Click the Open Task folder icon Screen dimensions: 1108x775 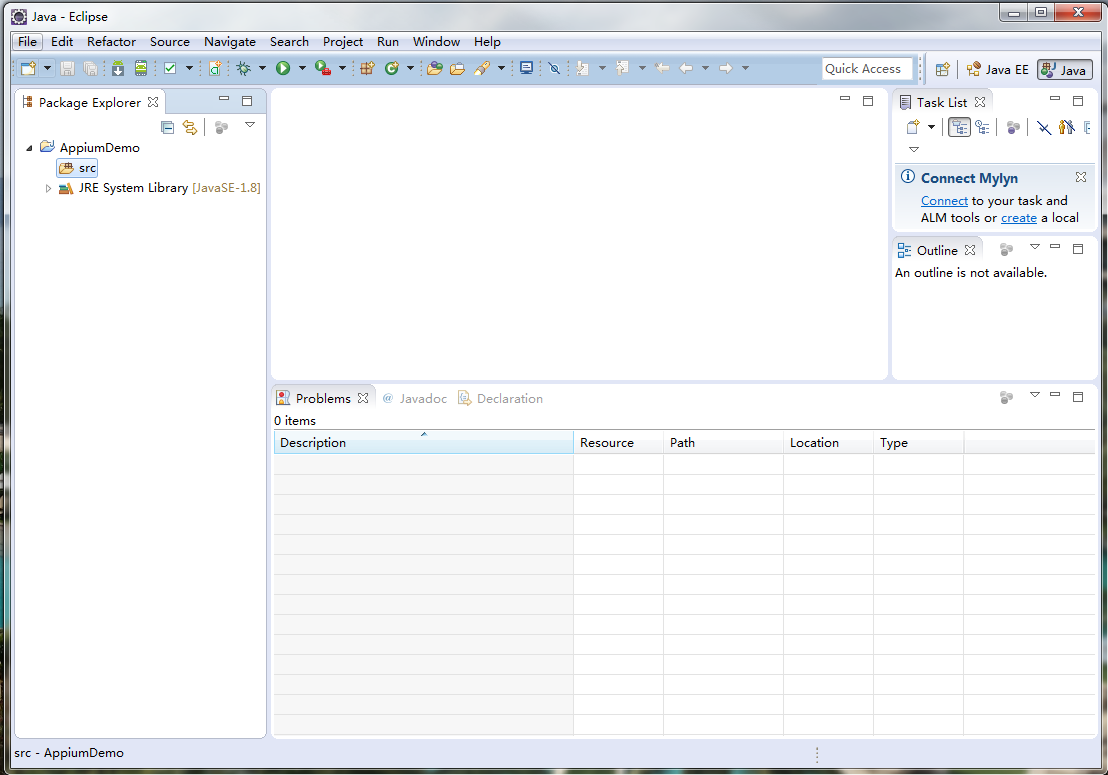pos(457,69)
